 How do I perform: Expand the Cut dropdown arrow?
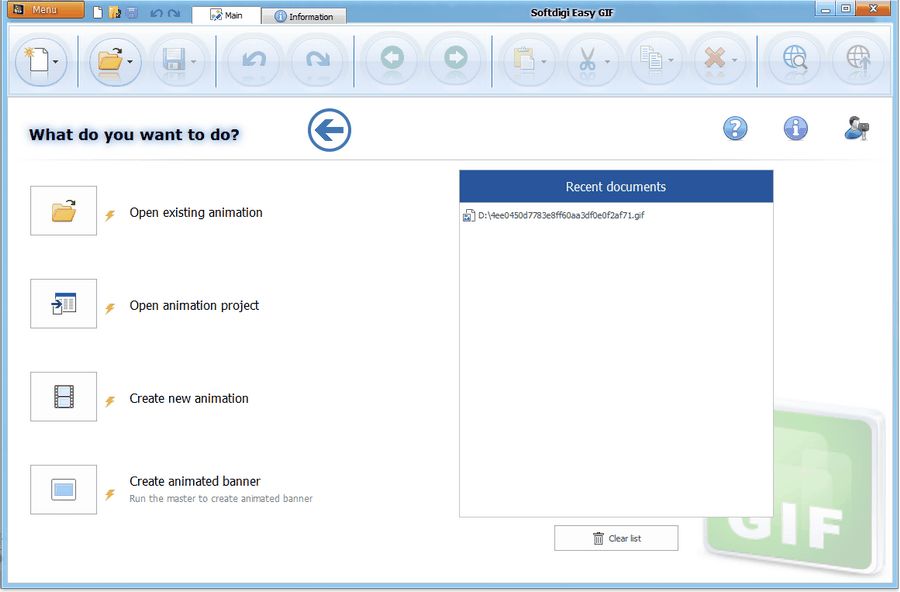[x=607, y=61]
